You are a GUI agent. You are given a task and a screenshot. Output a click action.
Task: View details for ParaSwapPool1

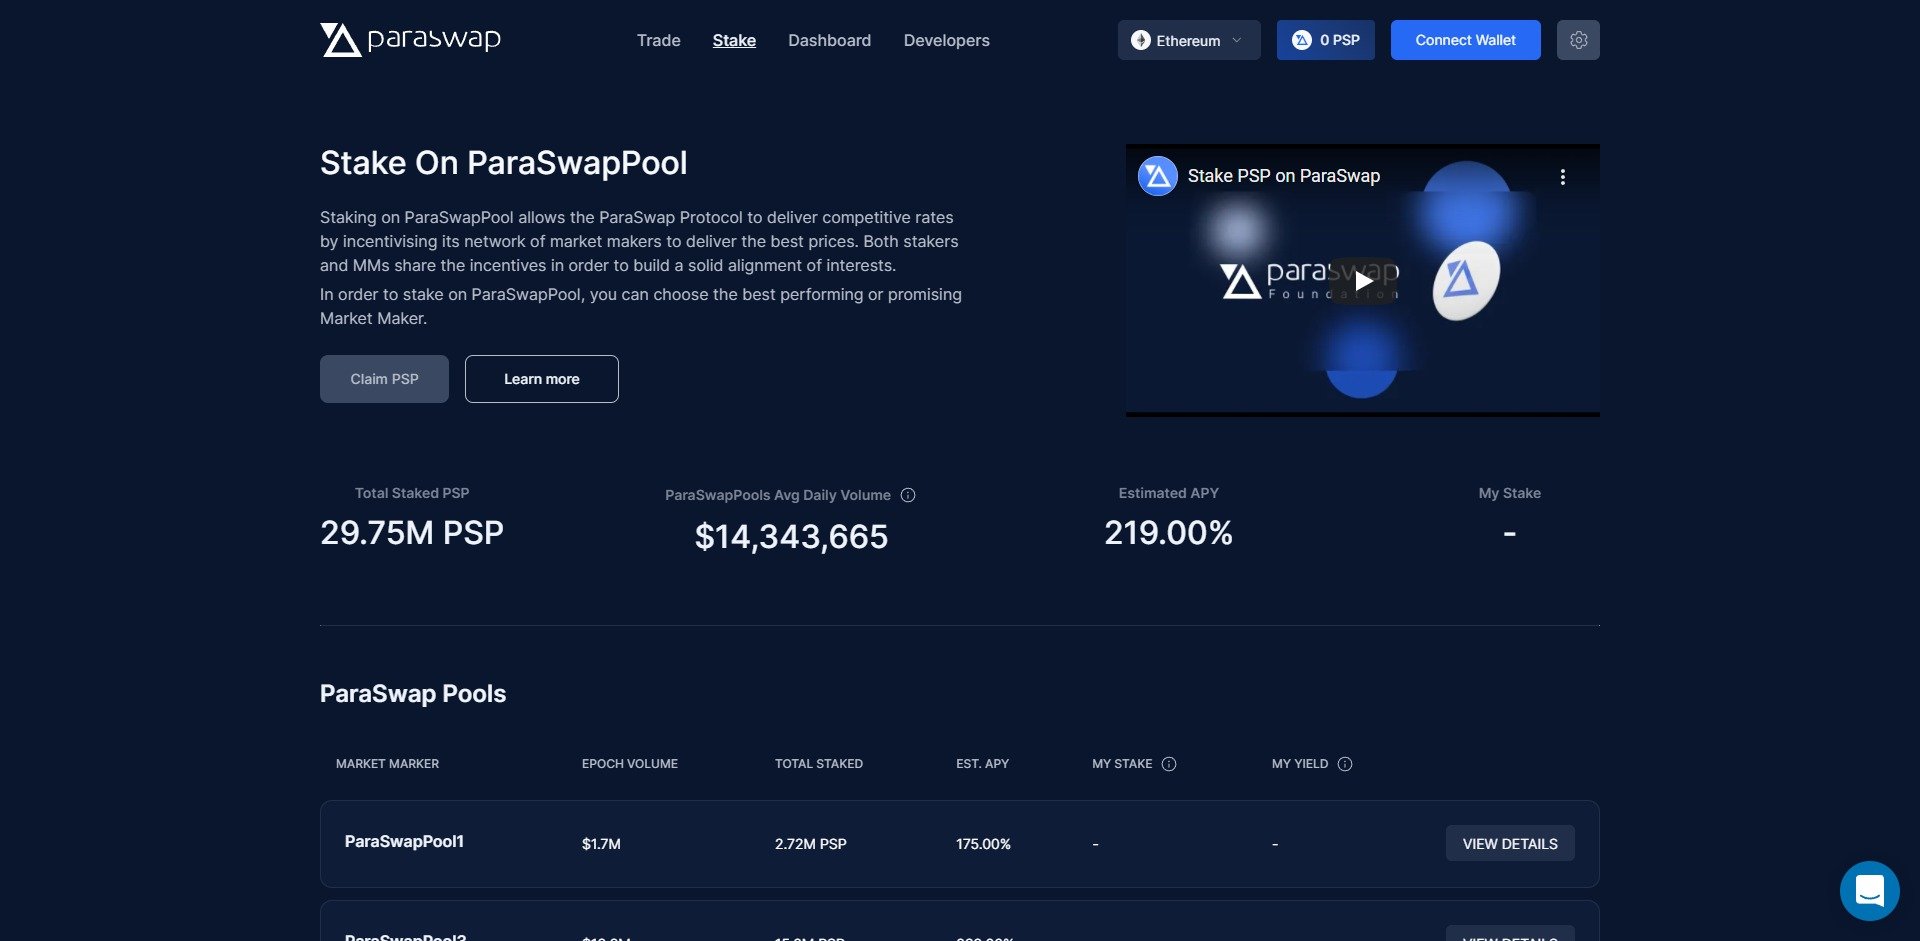point(1509,844)
